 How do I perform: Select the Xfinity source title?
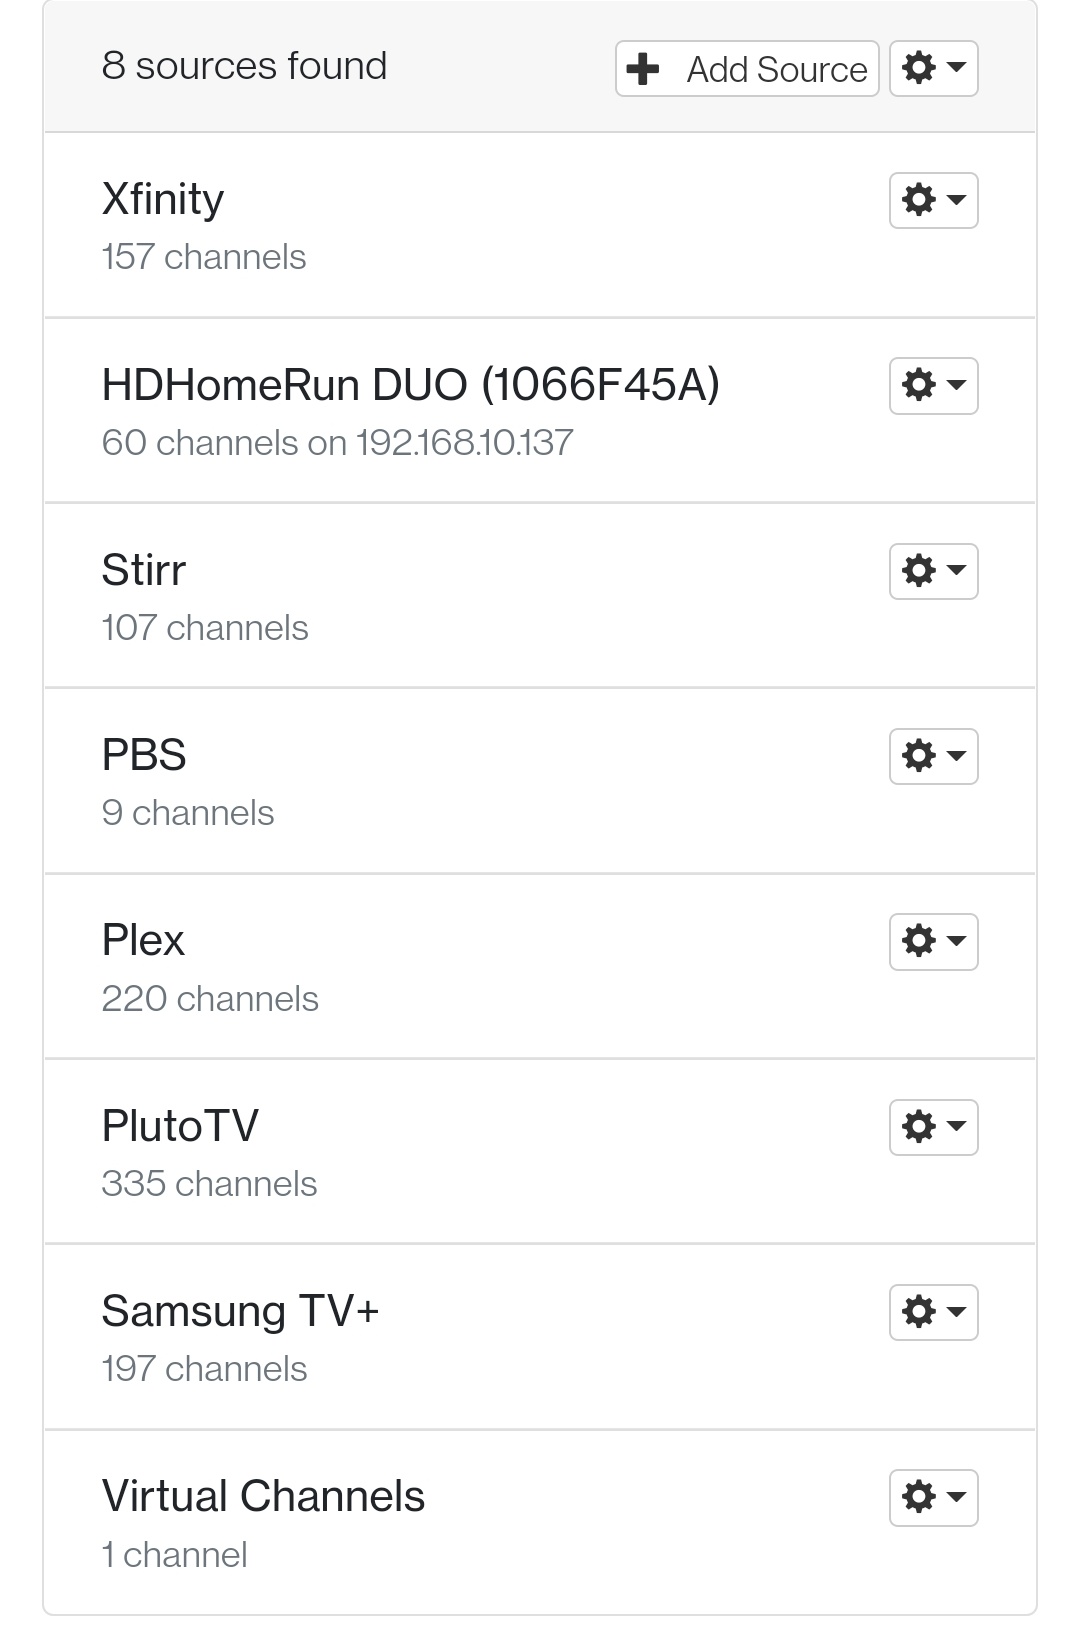coord(163,199)
